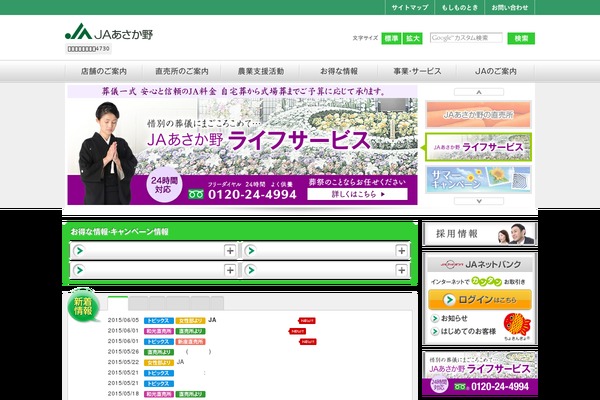
Task: Focus the Google custom search field
Action: 466,38
